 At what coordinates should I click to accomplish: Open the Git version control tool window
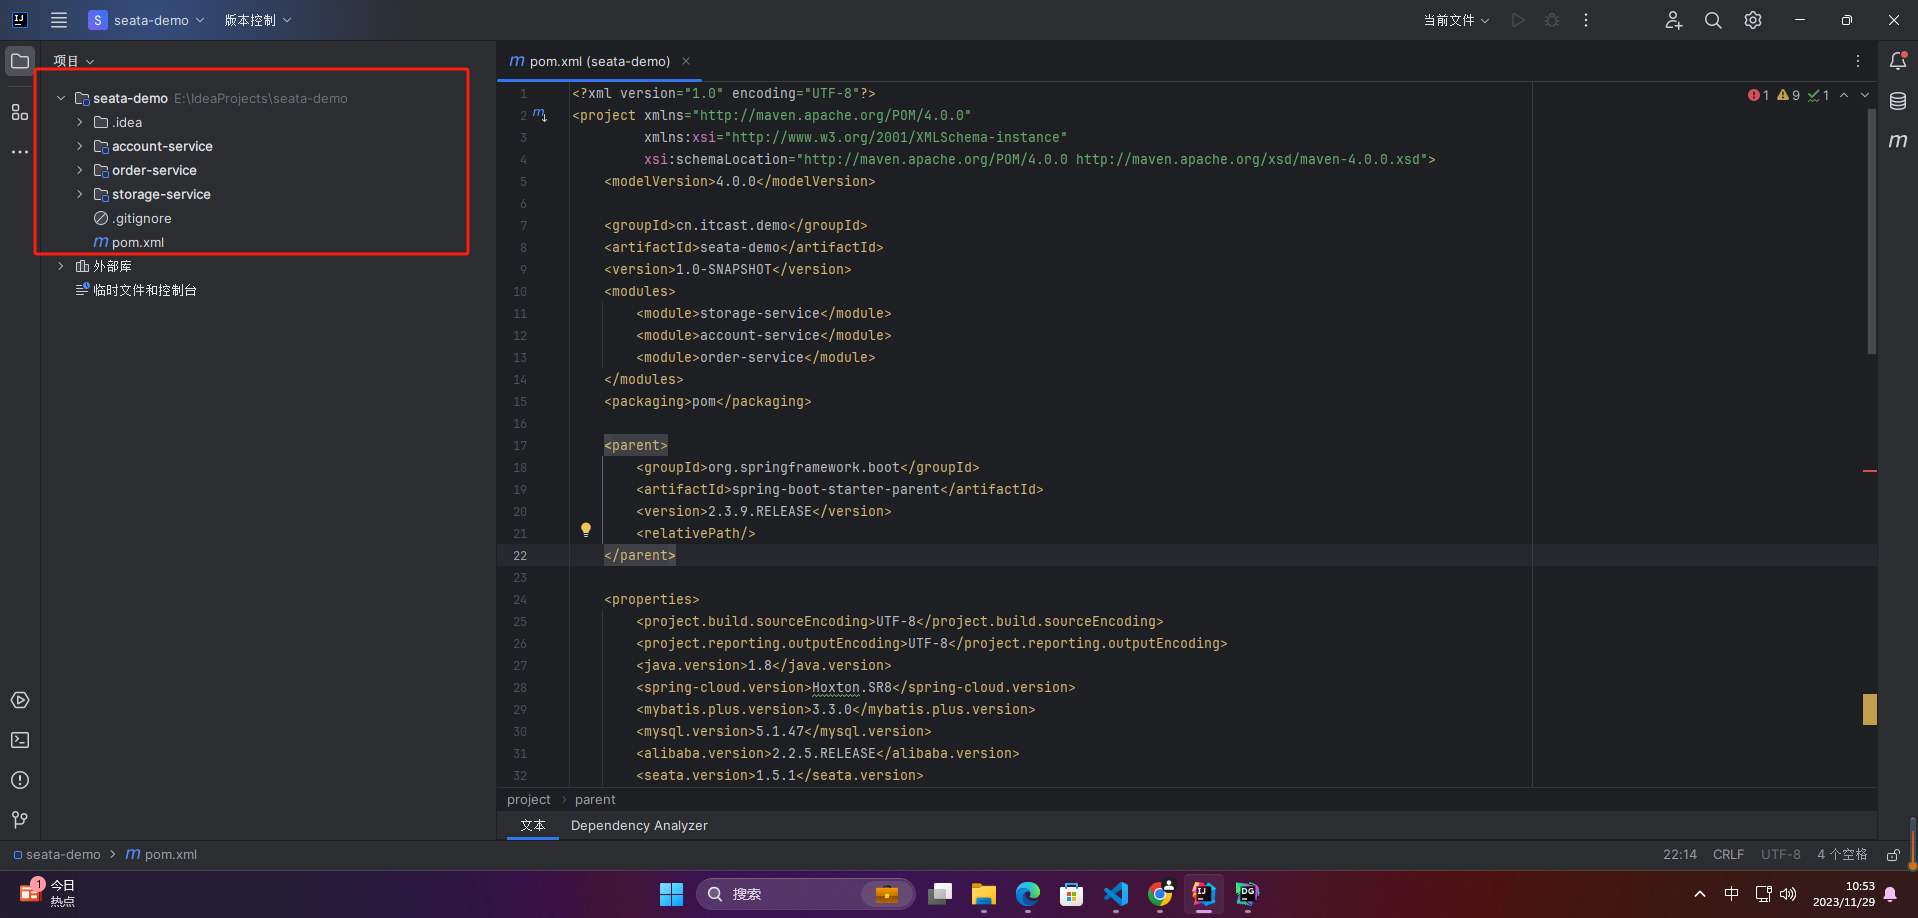click(19, 820)
